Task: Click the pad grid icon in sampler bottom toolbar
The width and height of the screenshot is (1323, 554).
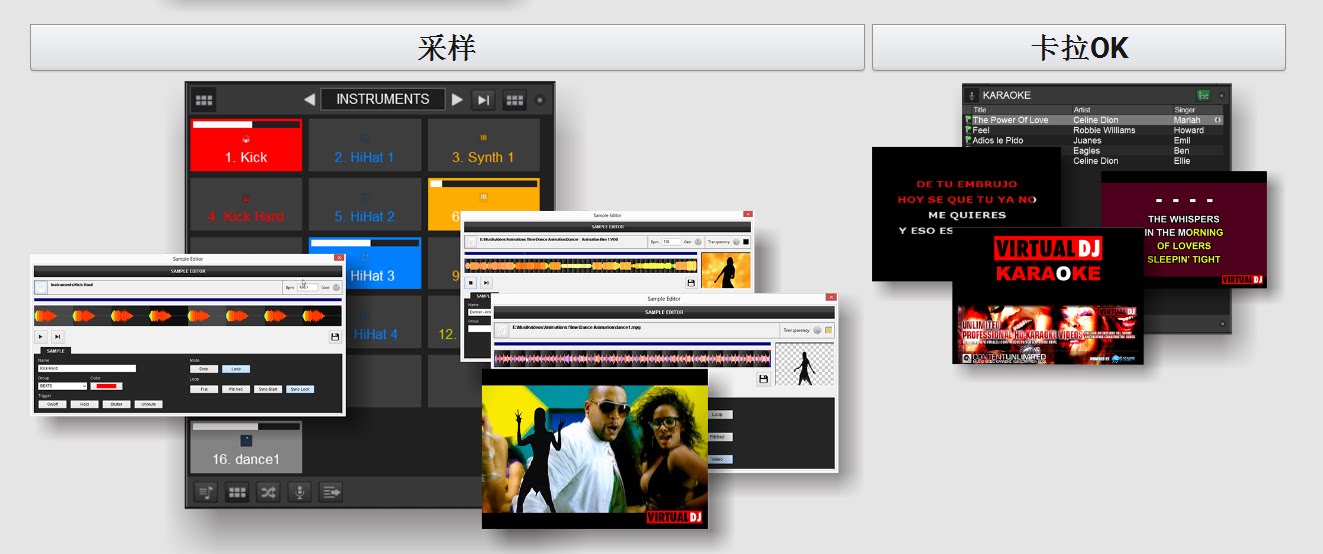Action: pyautogui.click(x=237, y=491)
